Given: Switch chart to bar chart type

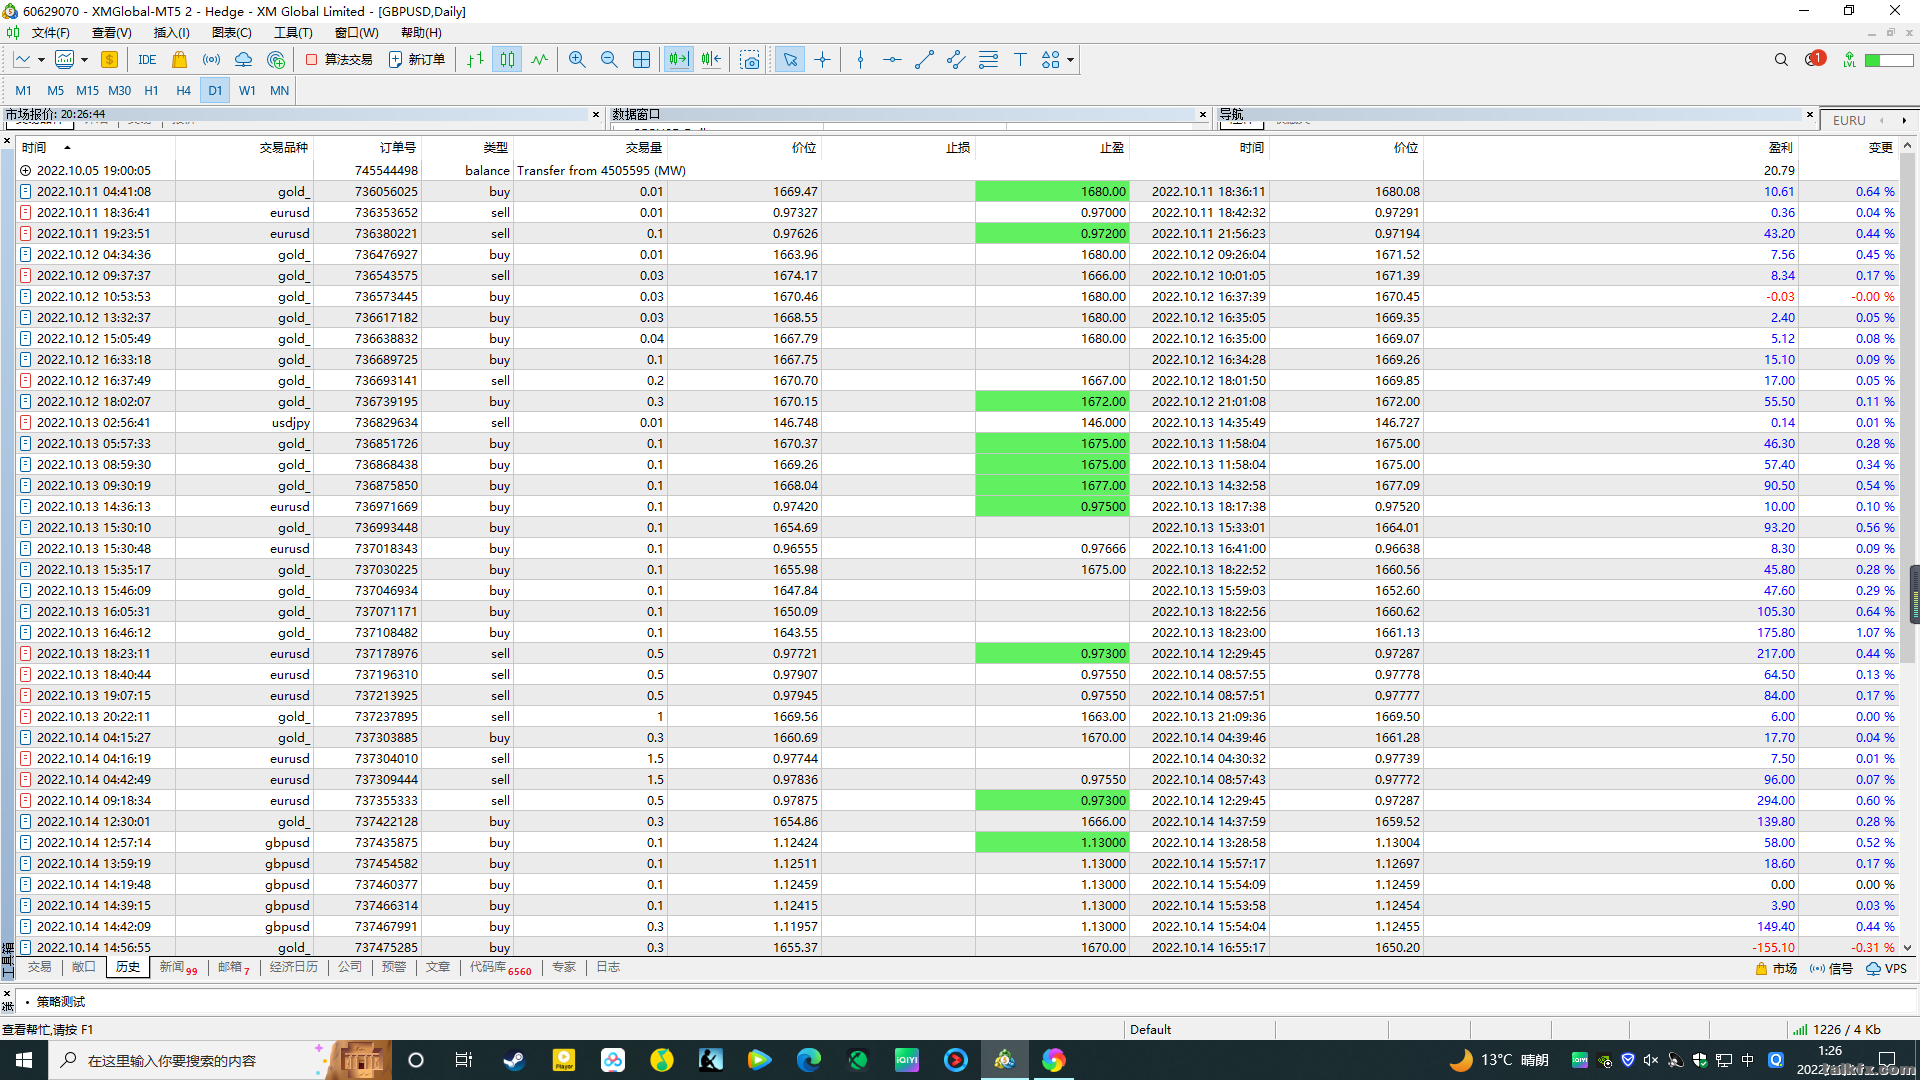Looking at the screenshot, I should point(475,60).
